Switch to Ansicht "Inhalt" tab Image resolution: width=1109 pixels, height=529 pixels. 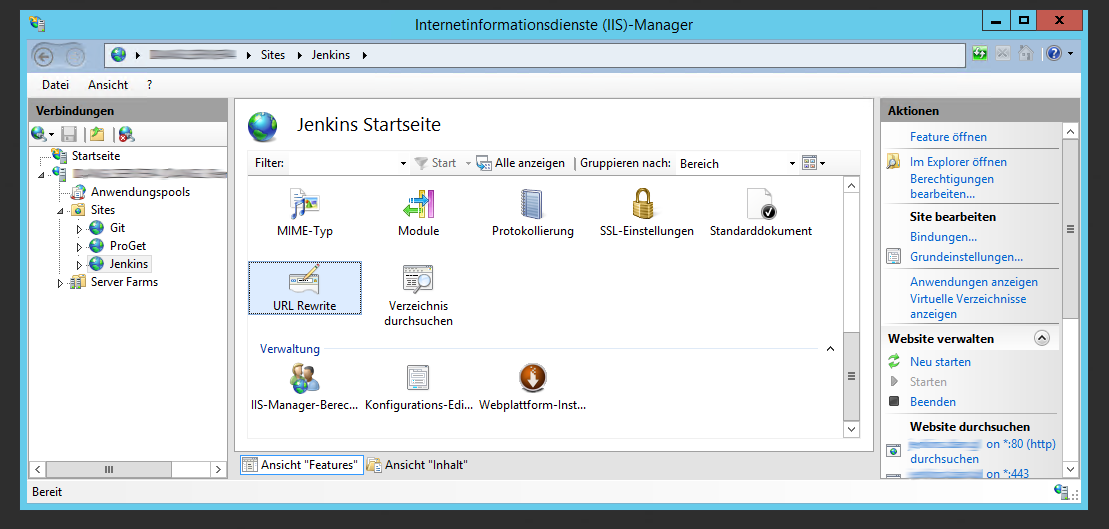[x=418, y=465]
